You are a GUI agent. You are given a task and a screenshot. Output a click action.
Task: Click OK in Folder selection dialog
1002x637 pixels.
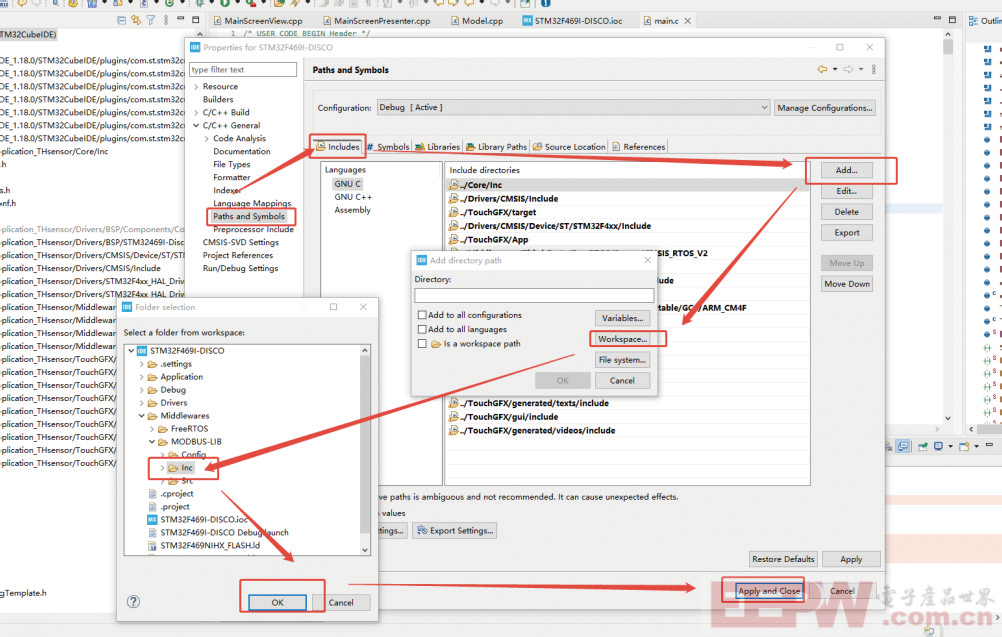(277, 602)
